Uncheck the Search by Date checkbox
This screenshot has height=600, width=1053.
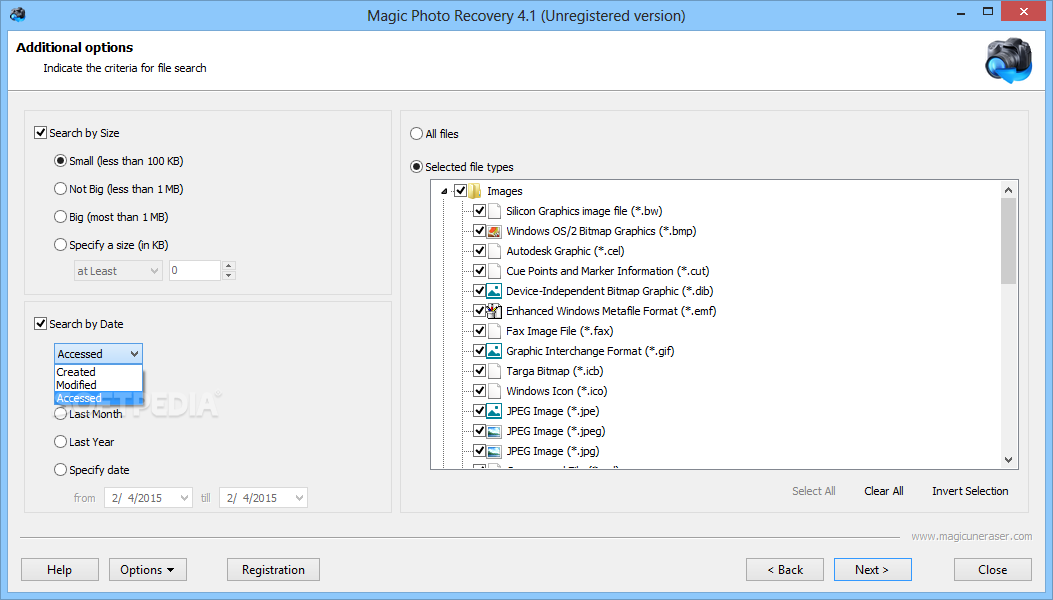pos(40,324)
